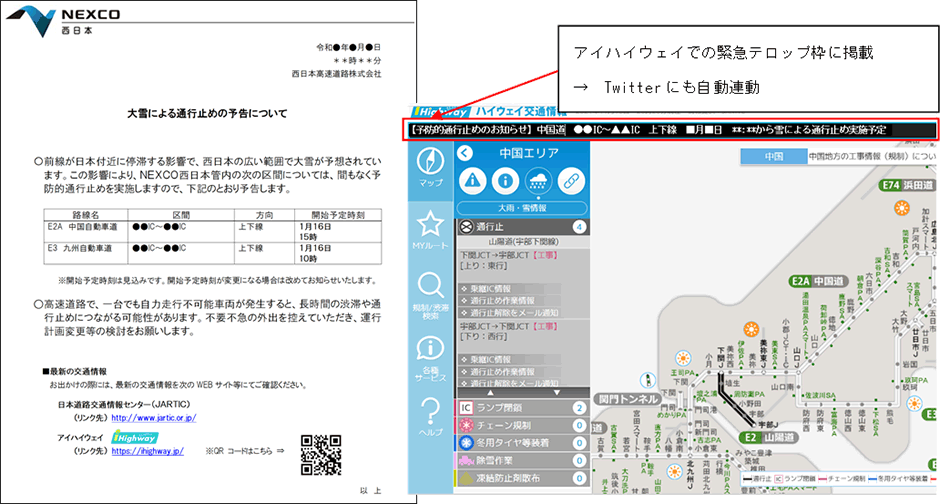Expand the チェーン規制 row

pyautogui.click(x=523, y=425)
